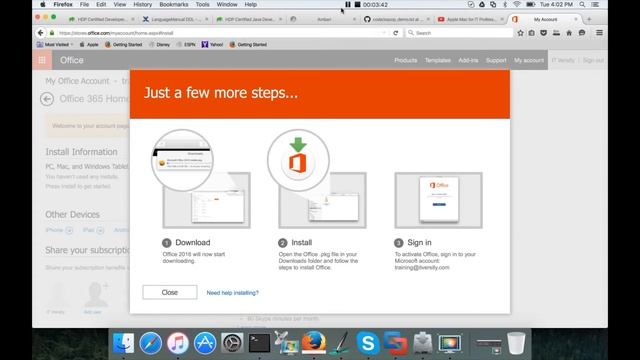Viewport: 640px width, 360px height.
Task: Open the bookmarks list clipboard icon
Action: click(531, 33)
